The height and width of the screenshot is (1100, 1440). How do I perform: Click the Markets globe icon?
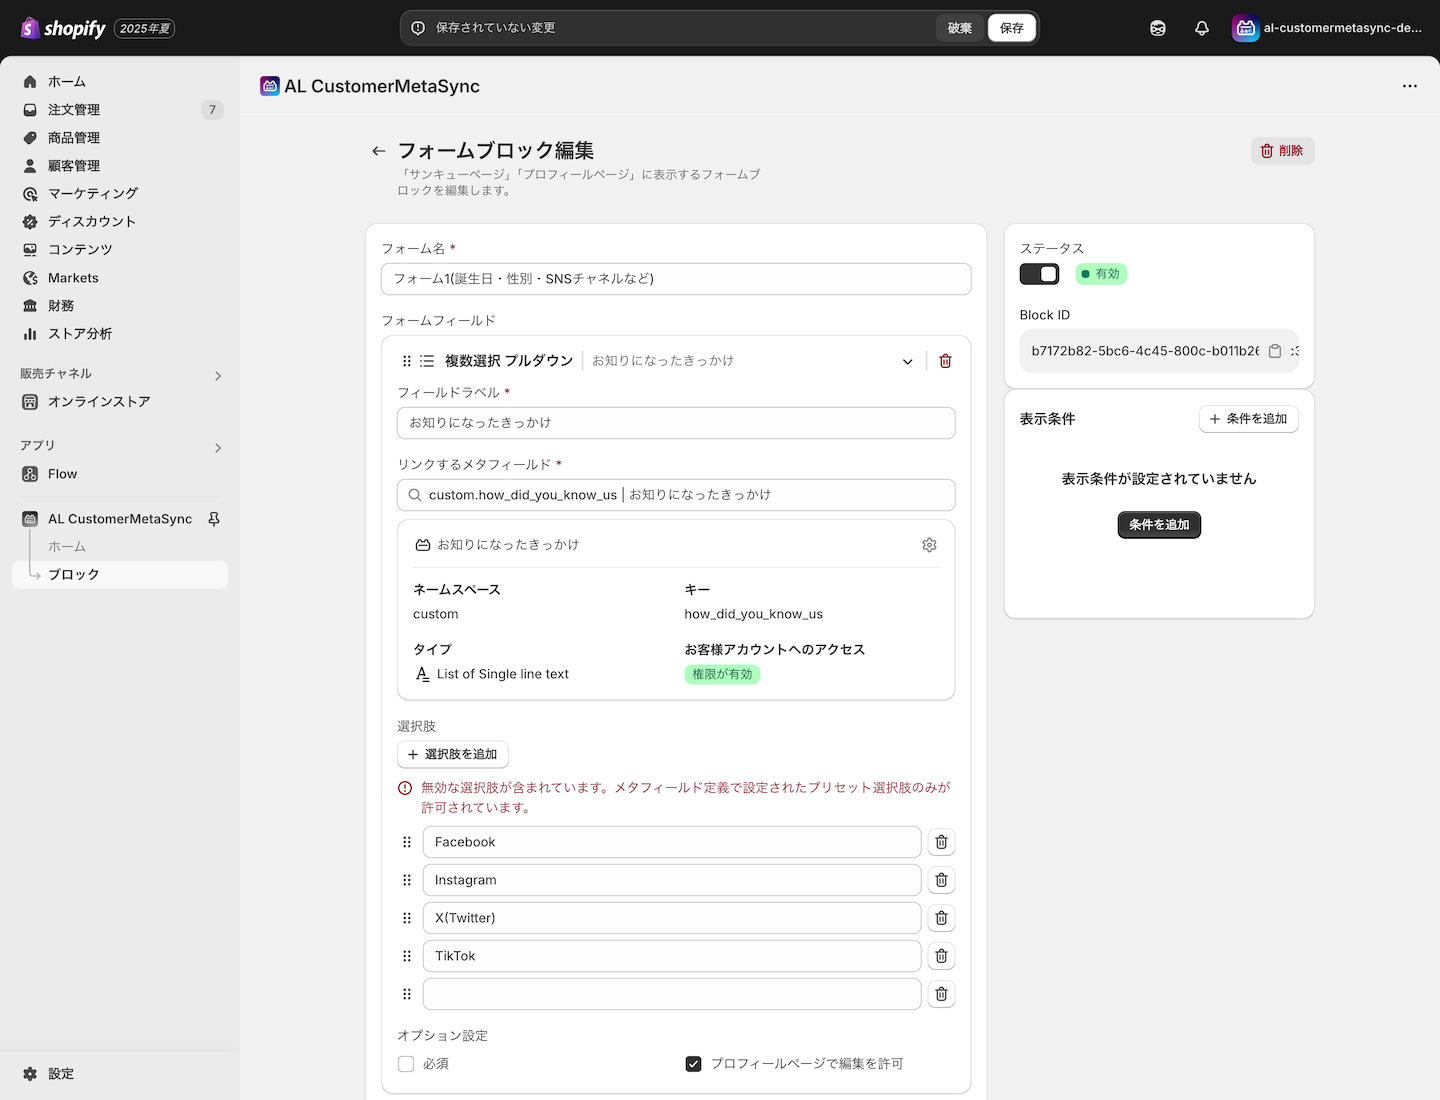click(x=30, y=278)
